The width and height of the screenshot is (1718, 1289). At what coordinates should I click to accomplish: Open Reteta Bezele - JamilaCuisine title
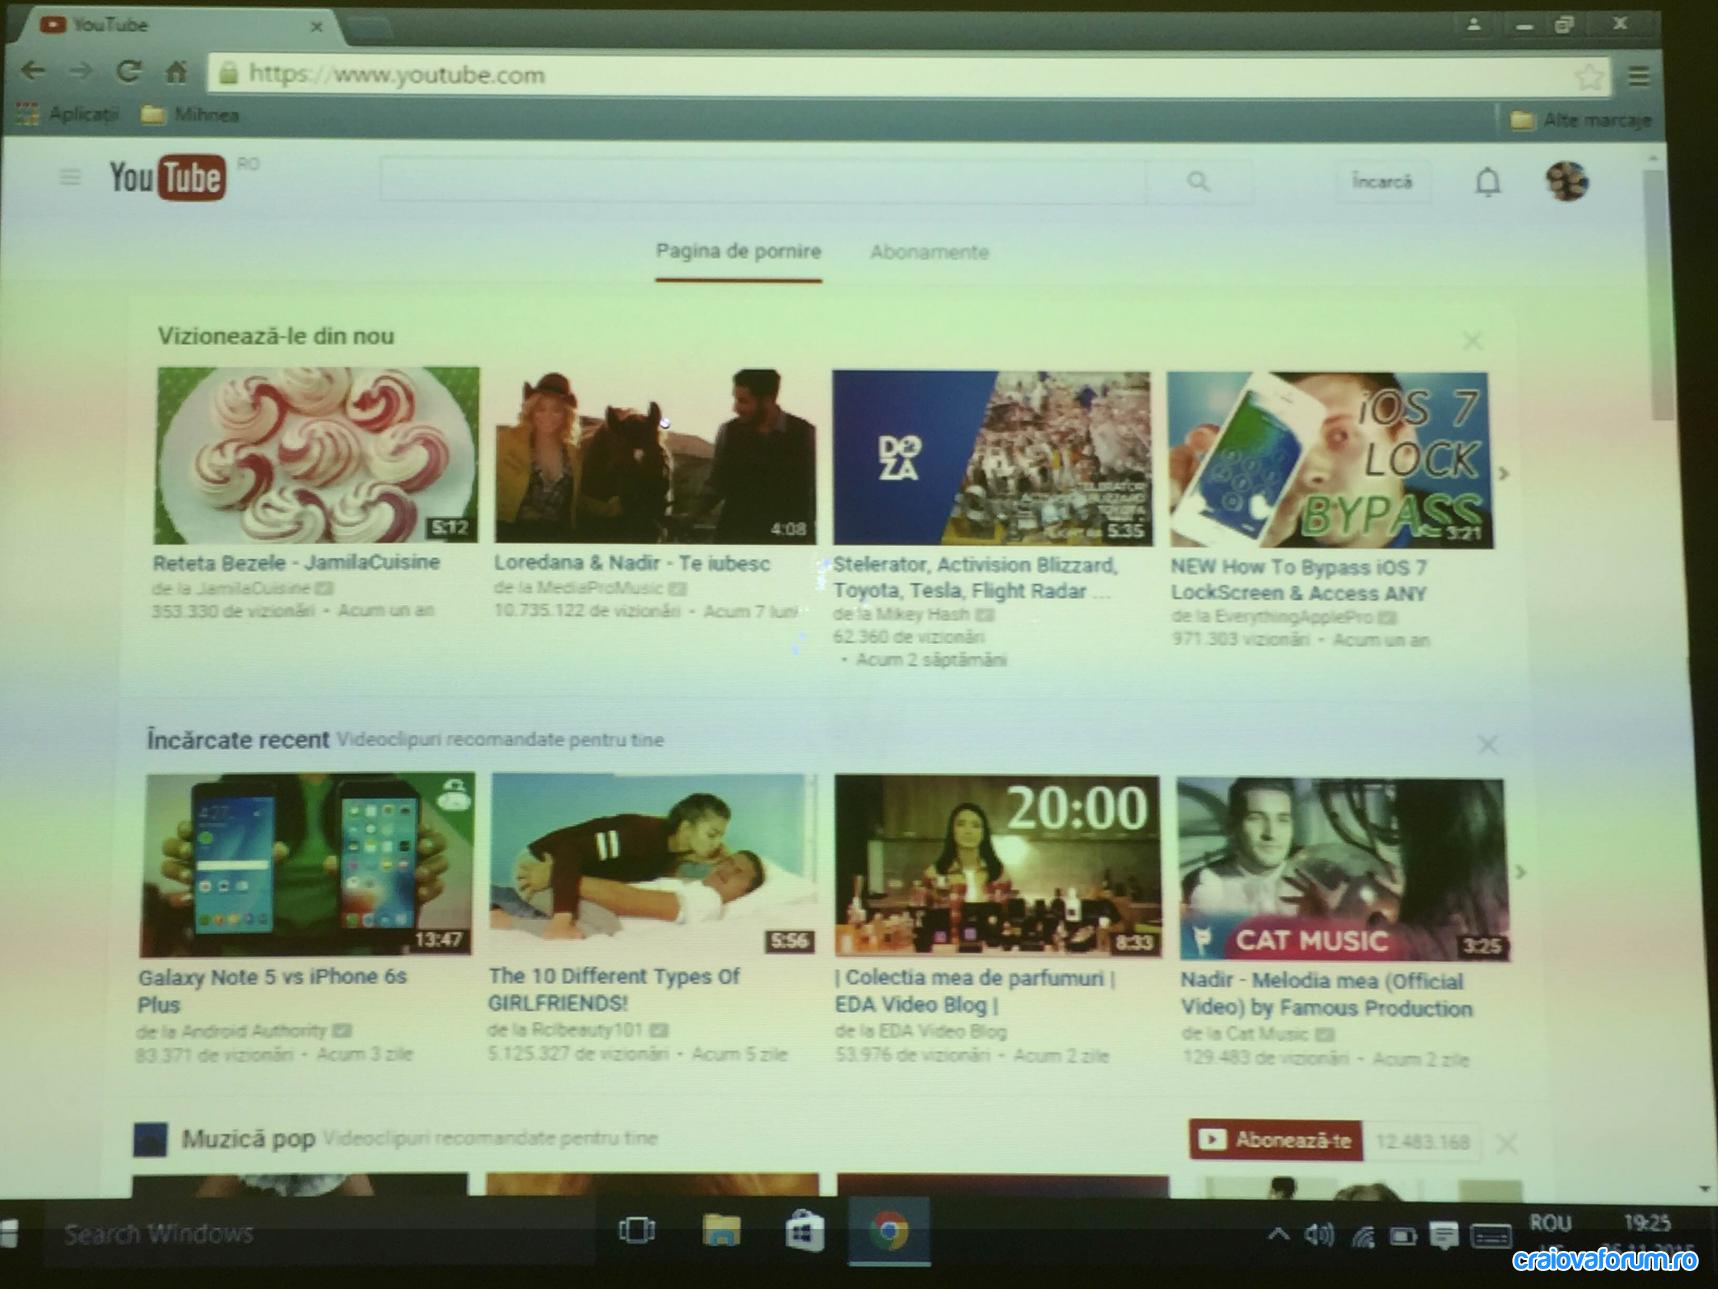296,562
